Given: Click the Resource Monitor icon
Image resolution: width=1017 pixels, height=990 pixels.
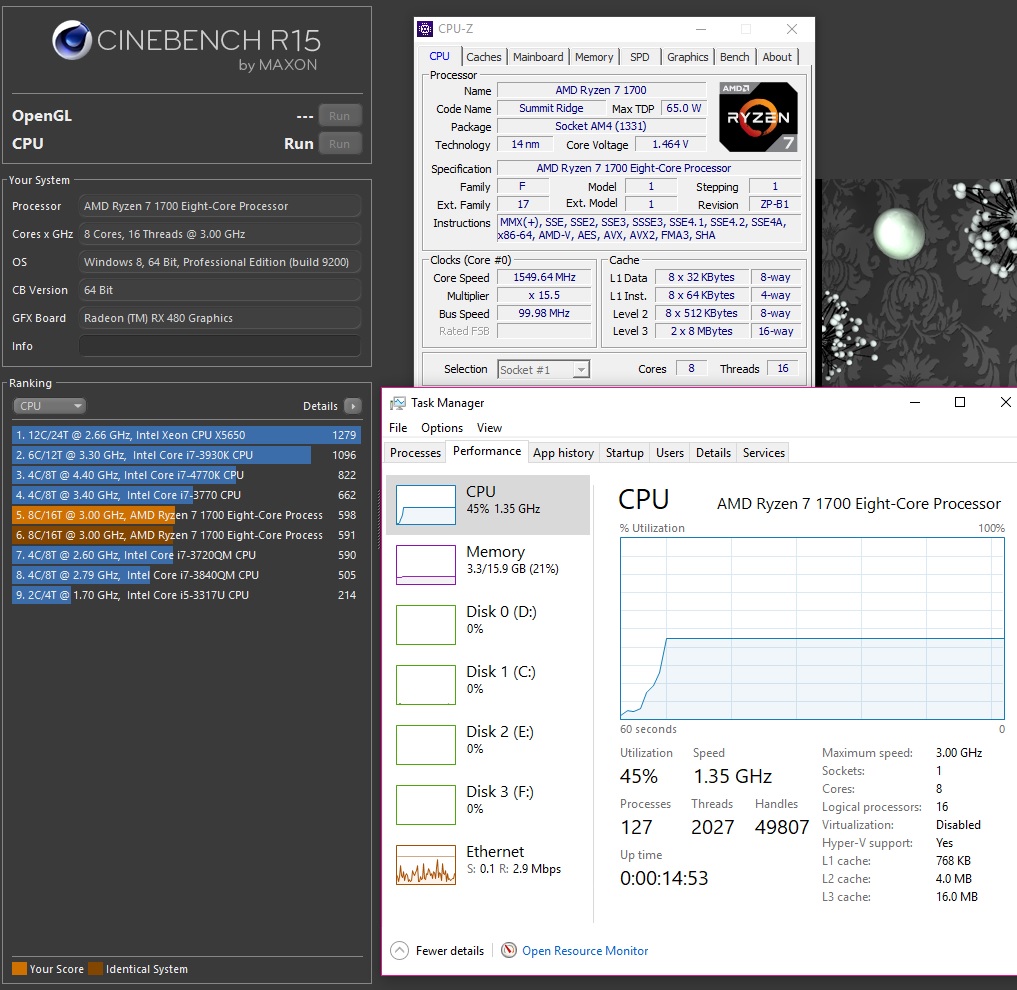Looking at the screenshot, I should pyautogui.click(x=509, y=950).
